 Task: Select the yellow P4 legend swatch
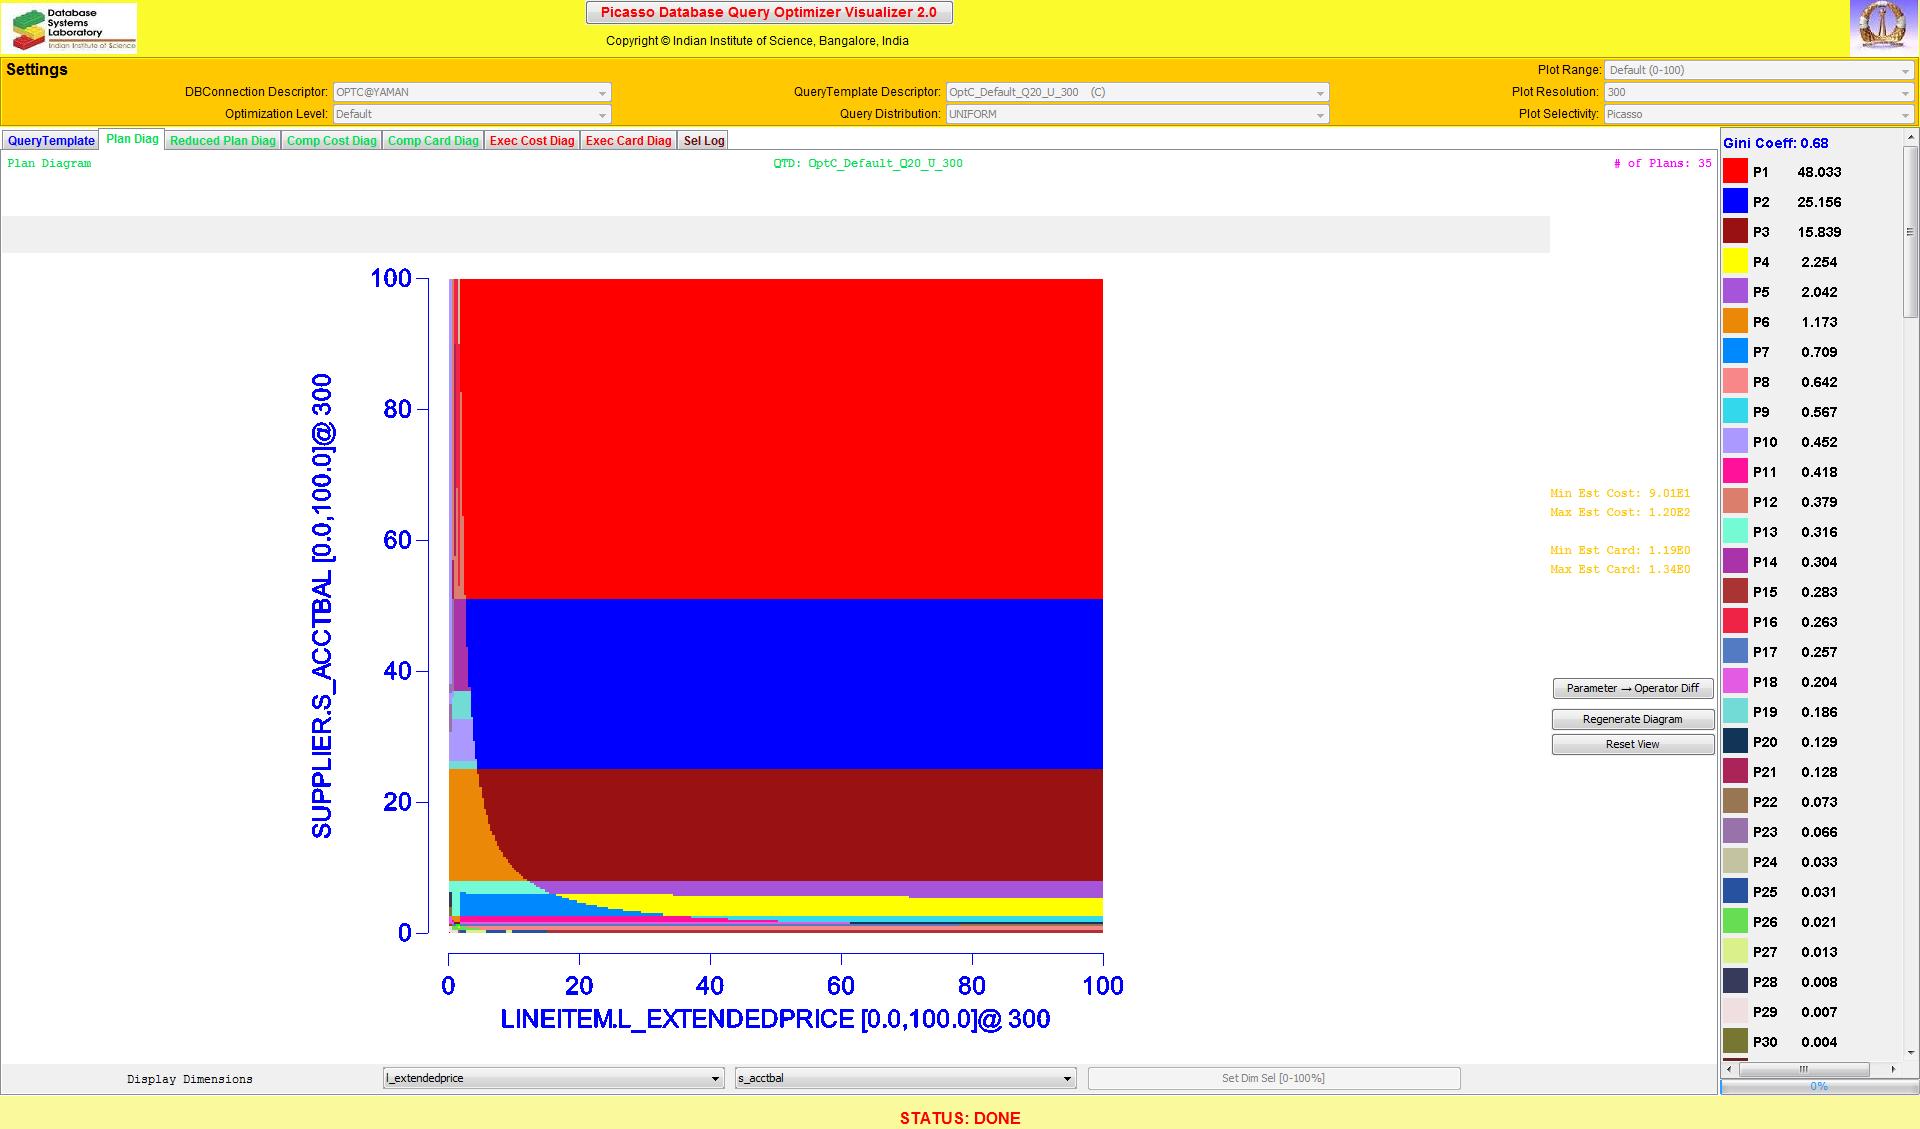pos(1735,262)
